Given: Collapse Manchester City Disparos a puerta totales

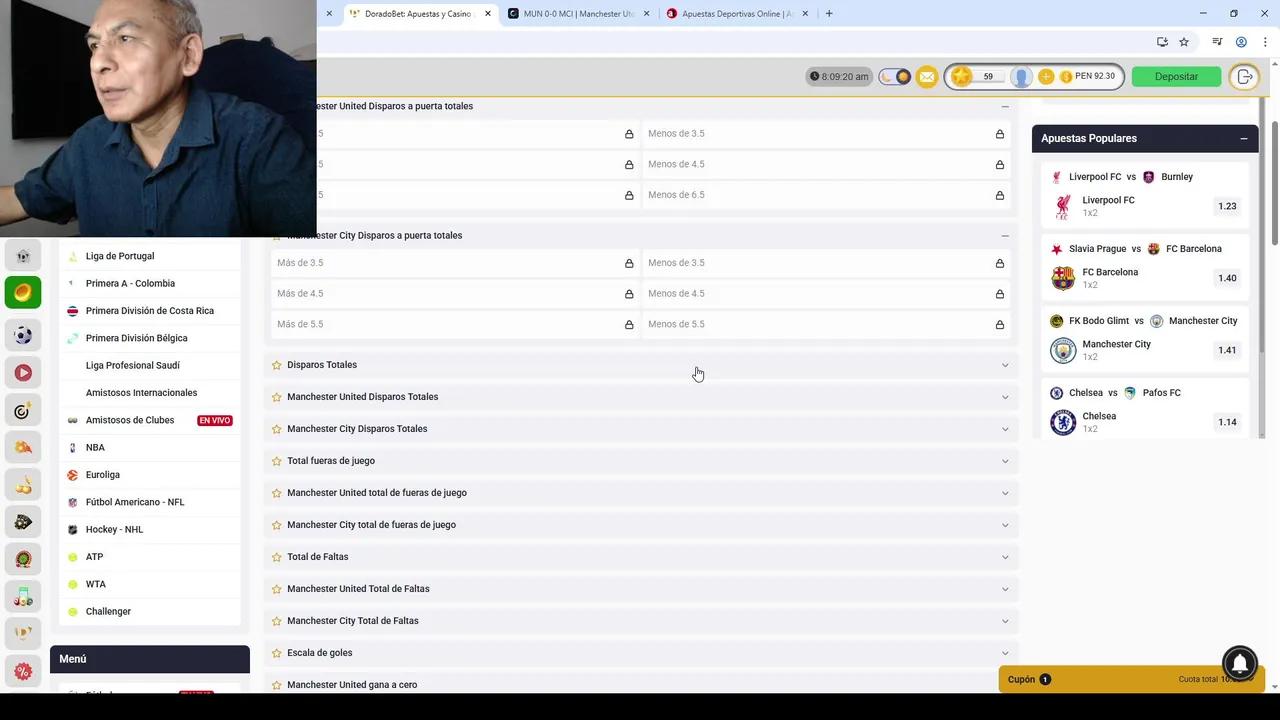Looking at the screenshot, I should (1005, 236).
